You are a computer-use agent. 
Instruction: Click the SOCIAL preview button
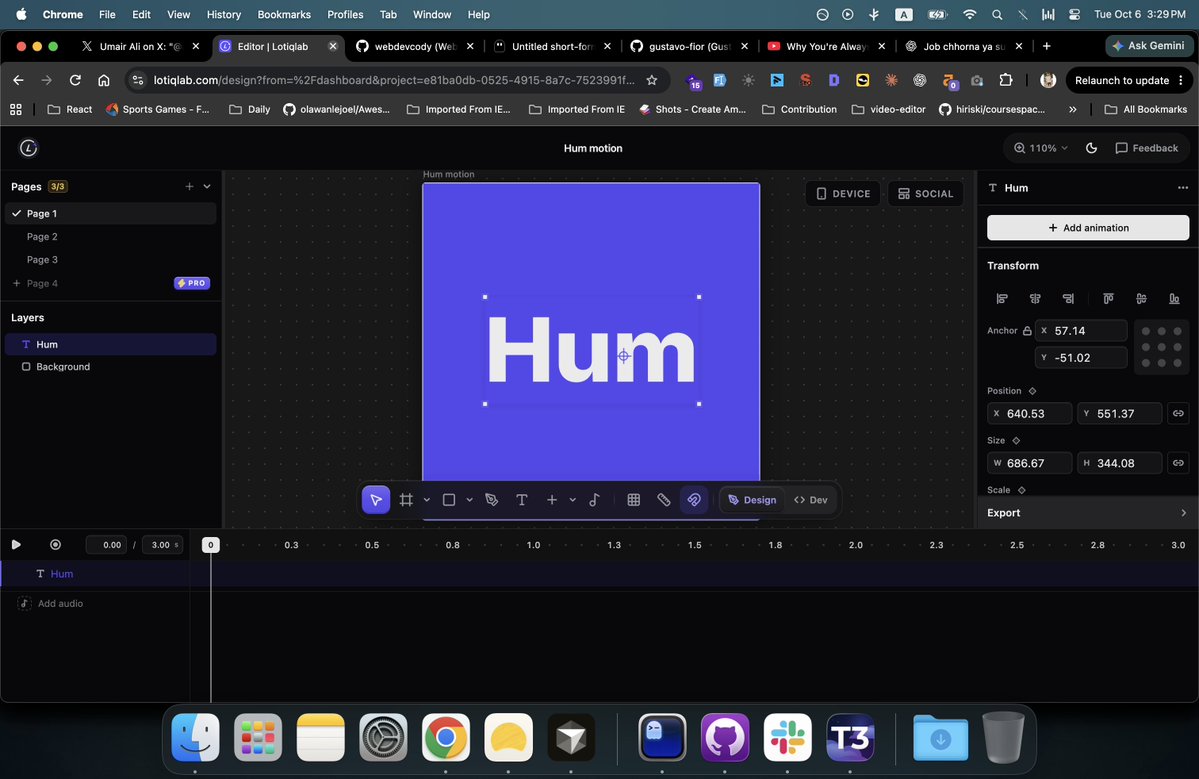pyautogui.click(x=925, y=193)
